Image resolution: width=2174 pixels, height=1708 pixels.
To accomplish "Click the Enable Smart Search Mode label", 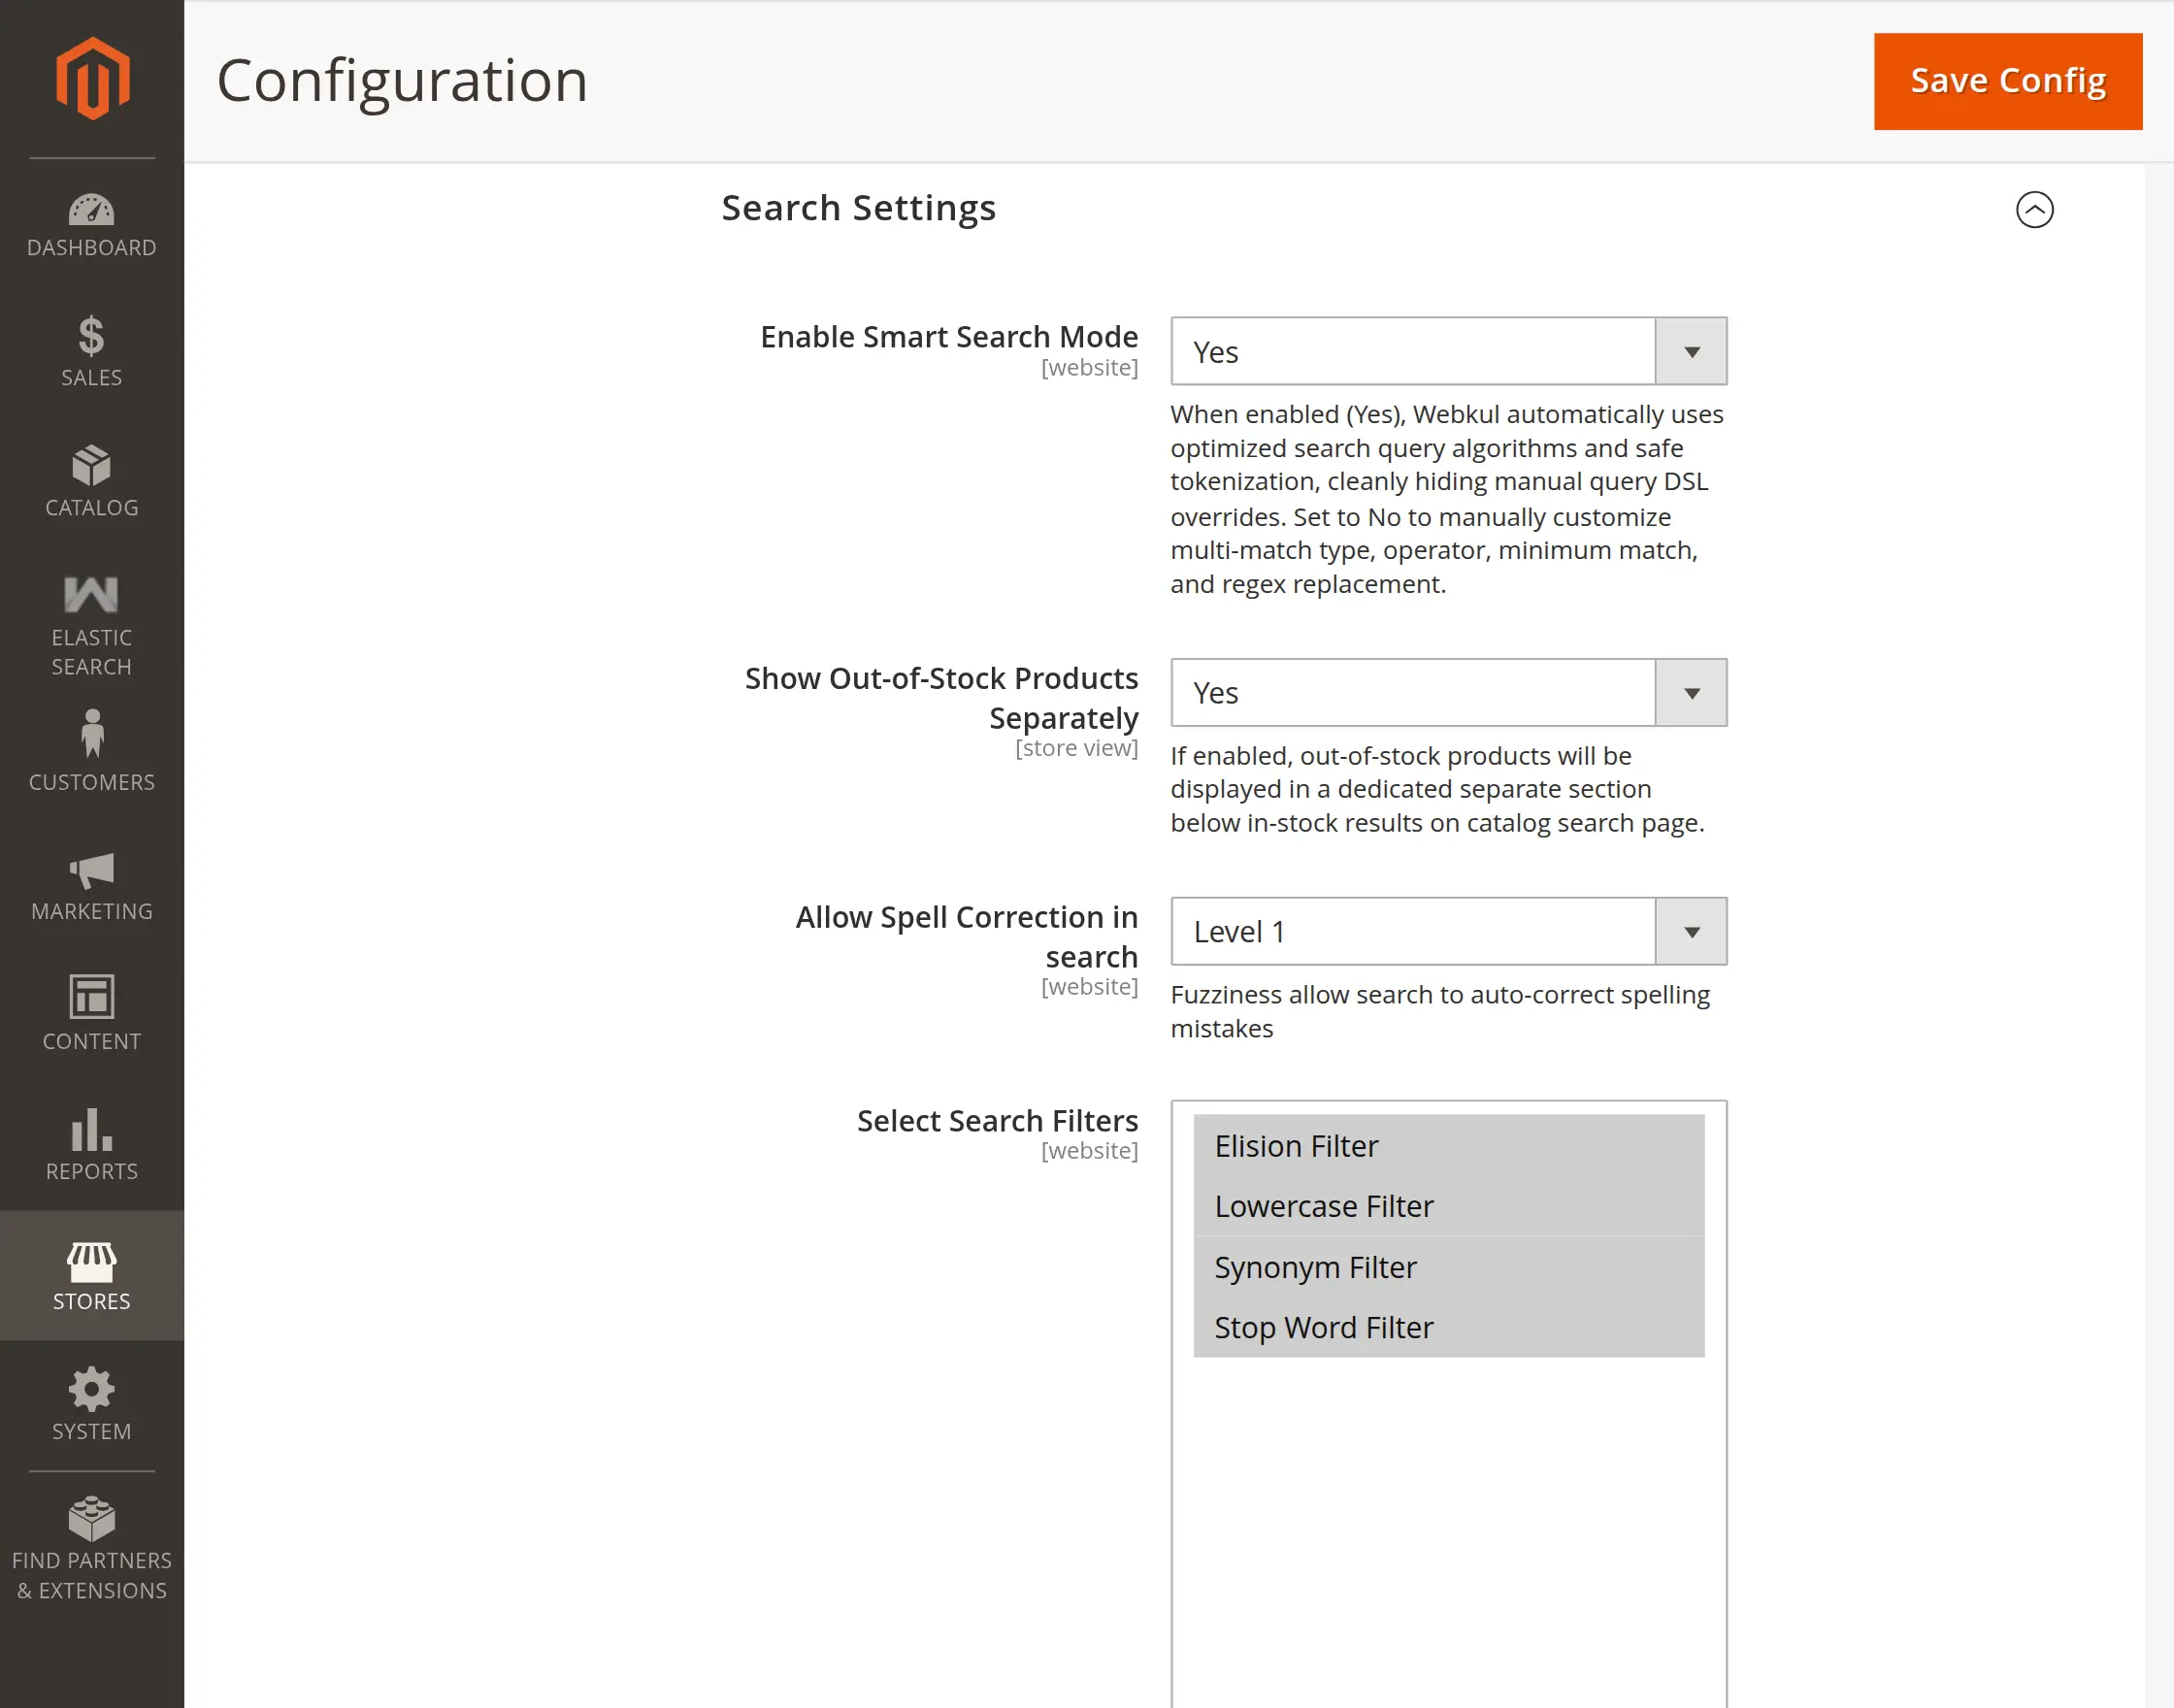I will [949, 337].
